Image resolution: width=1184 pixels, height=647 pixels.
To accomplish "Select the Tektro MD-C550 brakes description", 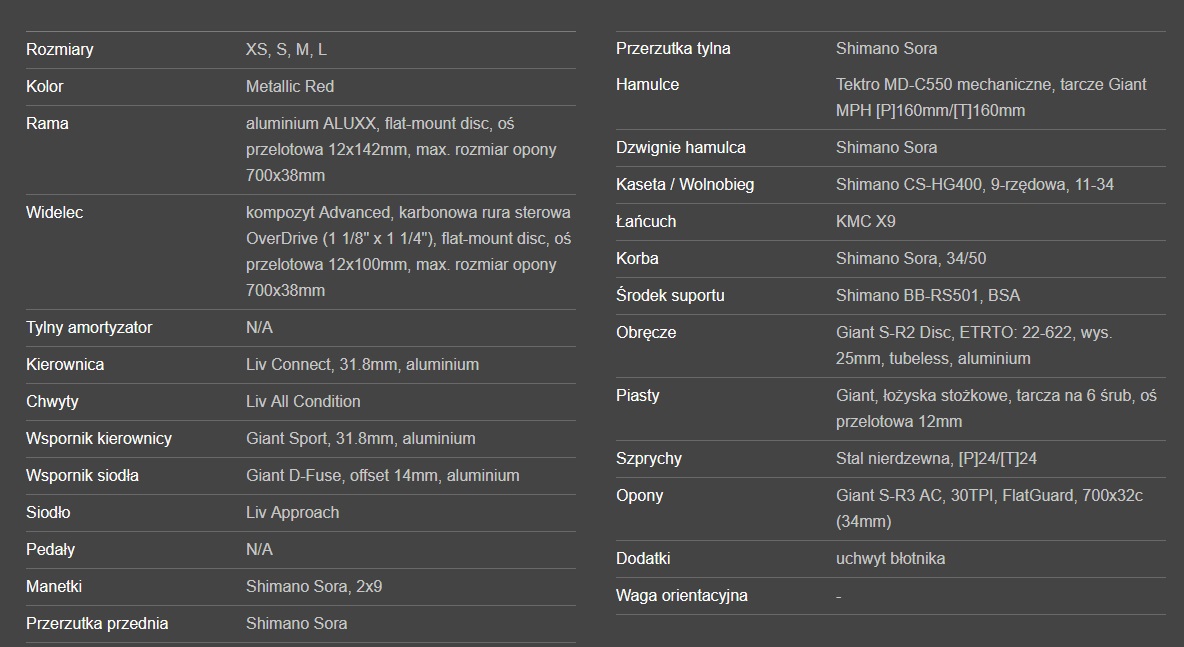I will [x=991, y=97].
